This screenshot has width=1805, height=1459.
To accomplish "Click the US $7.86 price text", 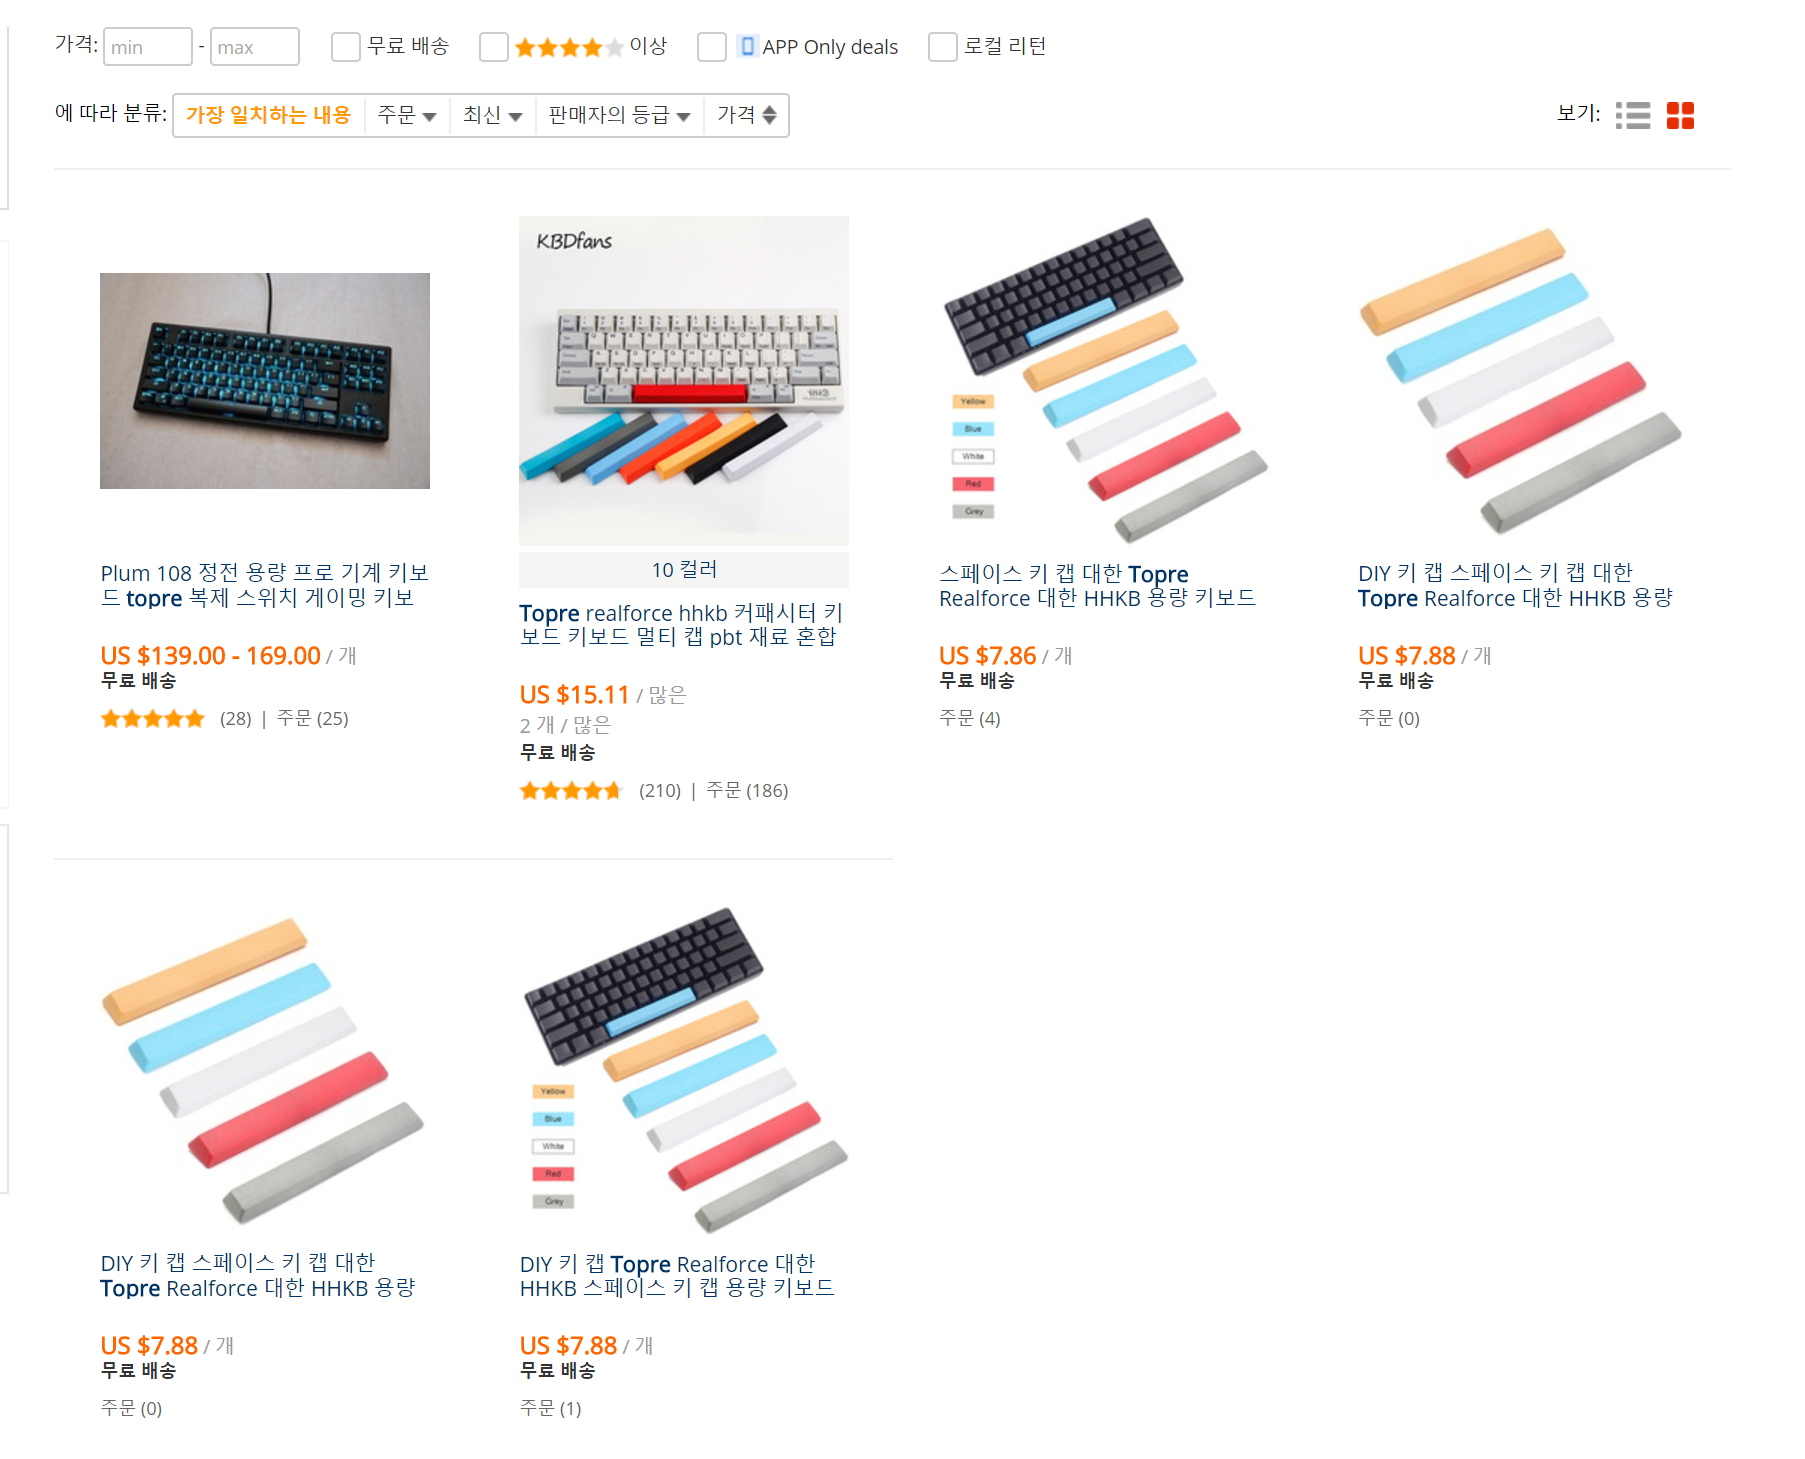I will pos(987,656).
